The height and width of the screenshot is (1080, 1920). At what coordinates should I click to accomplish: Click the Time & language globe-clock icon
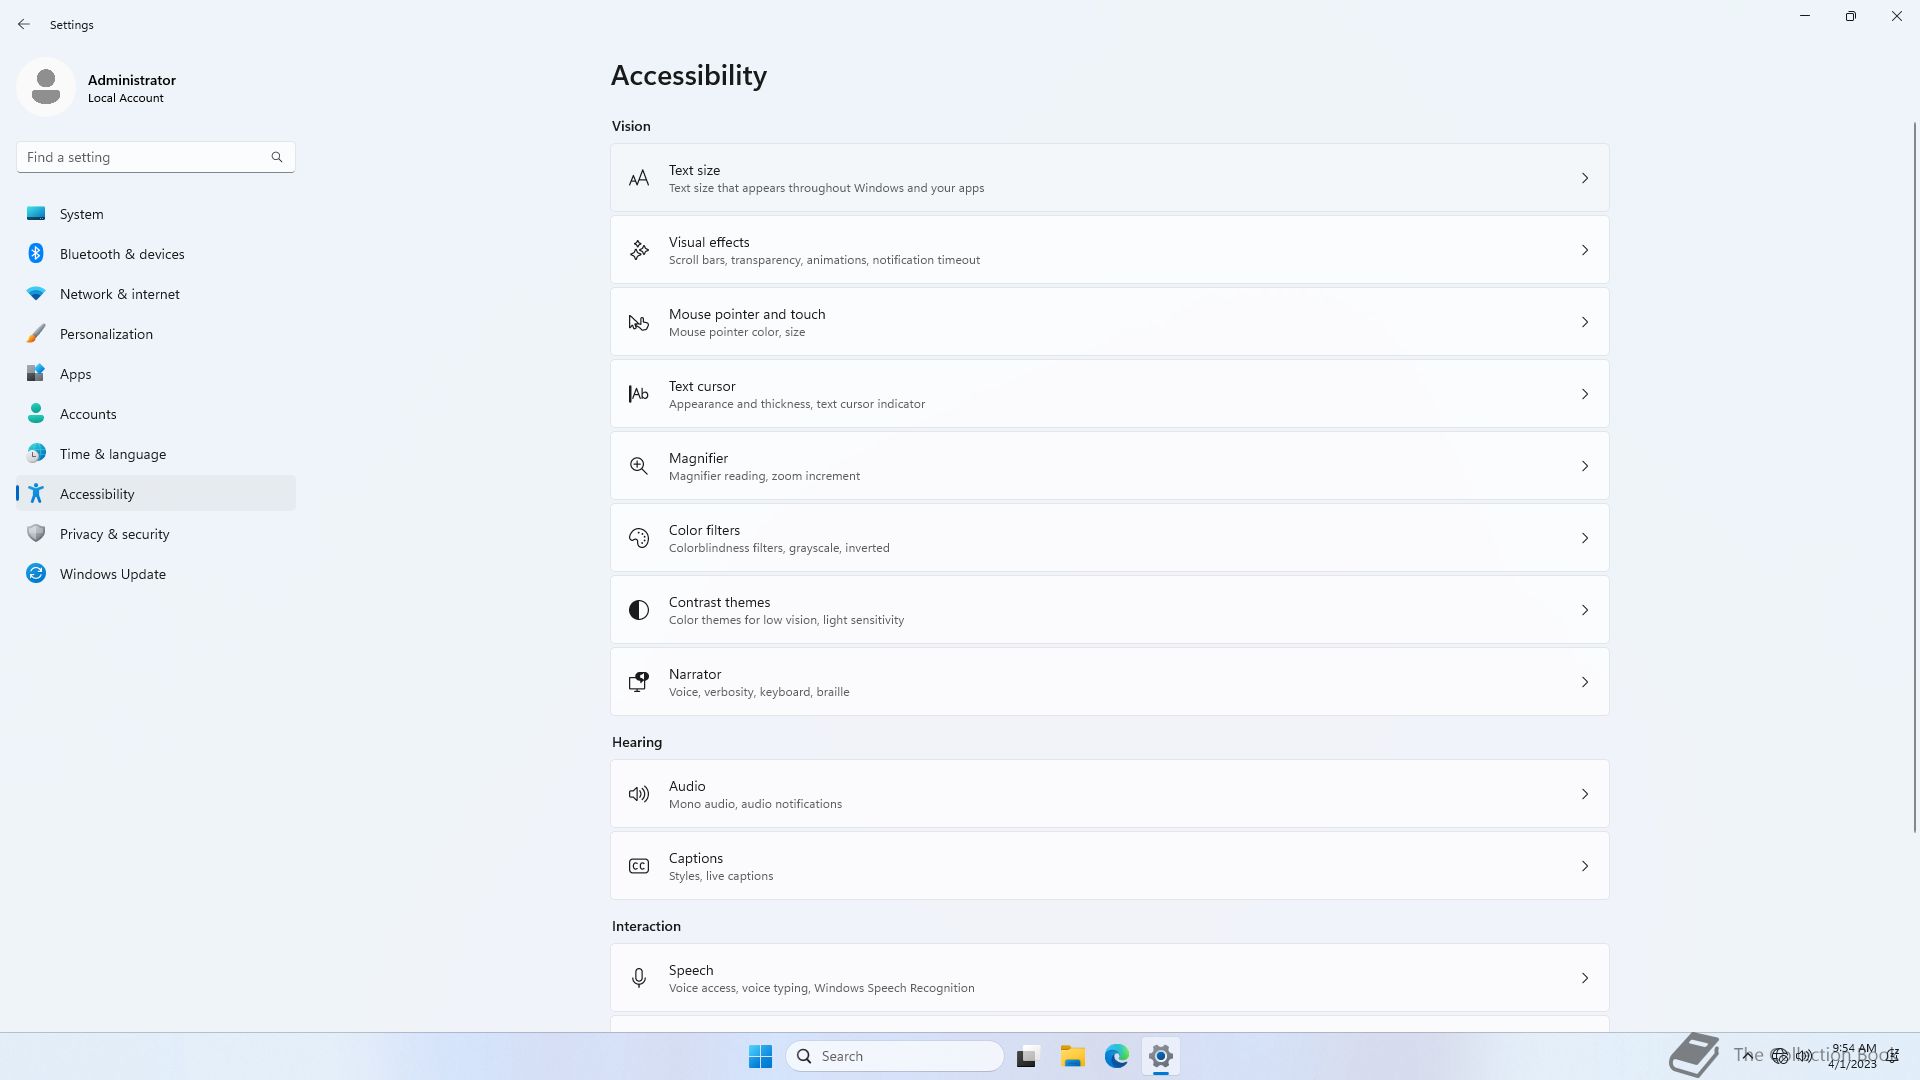coord(36,453)
